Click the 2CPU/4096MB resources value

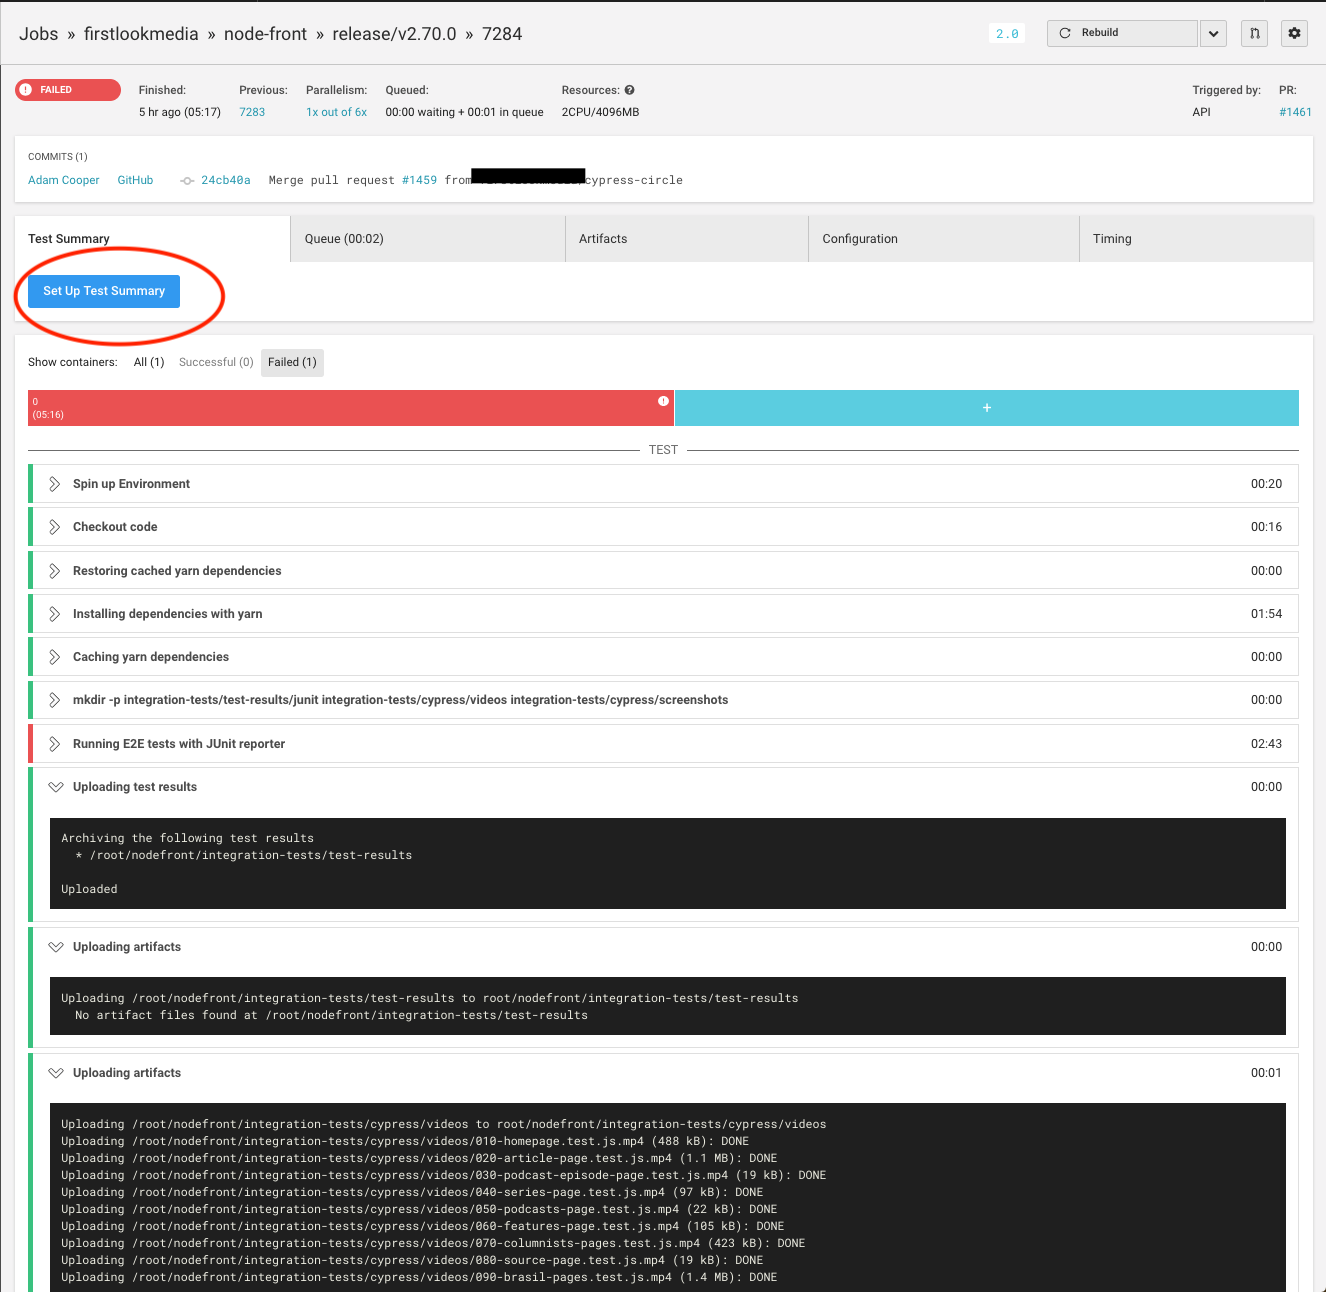click(x=600, y=112)
